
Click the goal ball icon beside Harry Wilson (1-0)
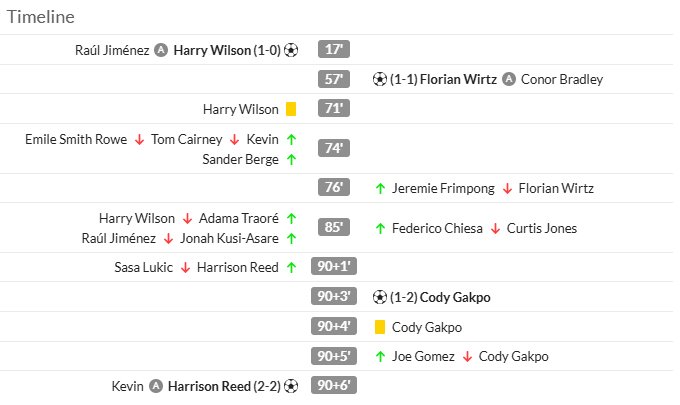tap(291, 50)
